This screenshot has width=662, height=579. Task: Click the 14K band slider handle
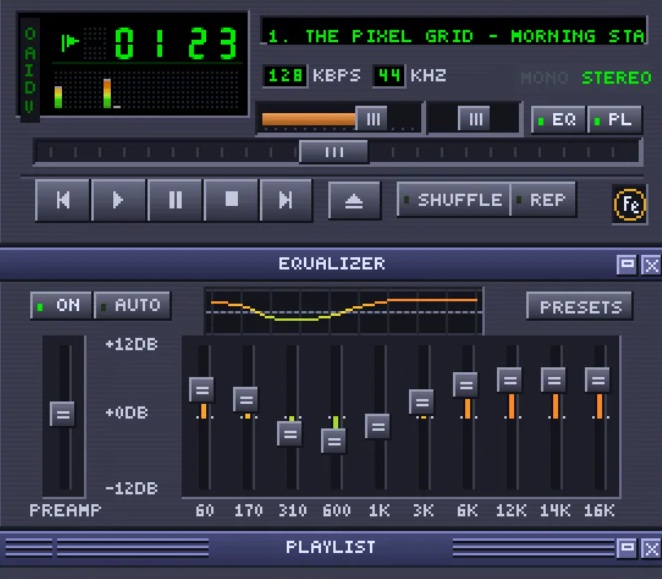point(553,380)
